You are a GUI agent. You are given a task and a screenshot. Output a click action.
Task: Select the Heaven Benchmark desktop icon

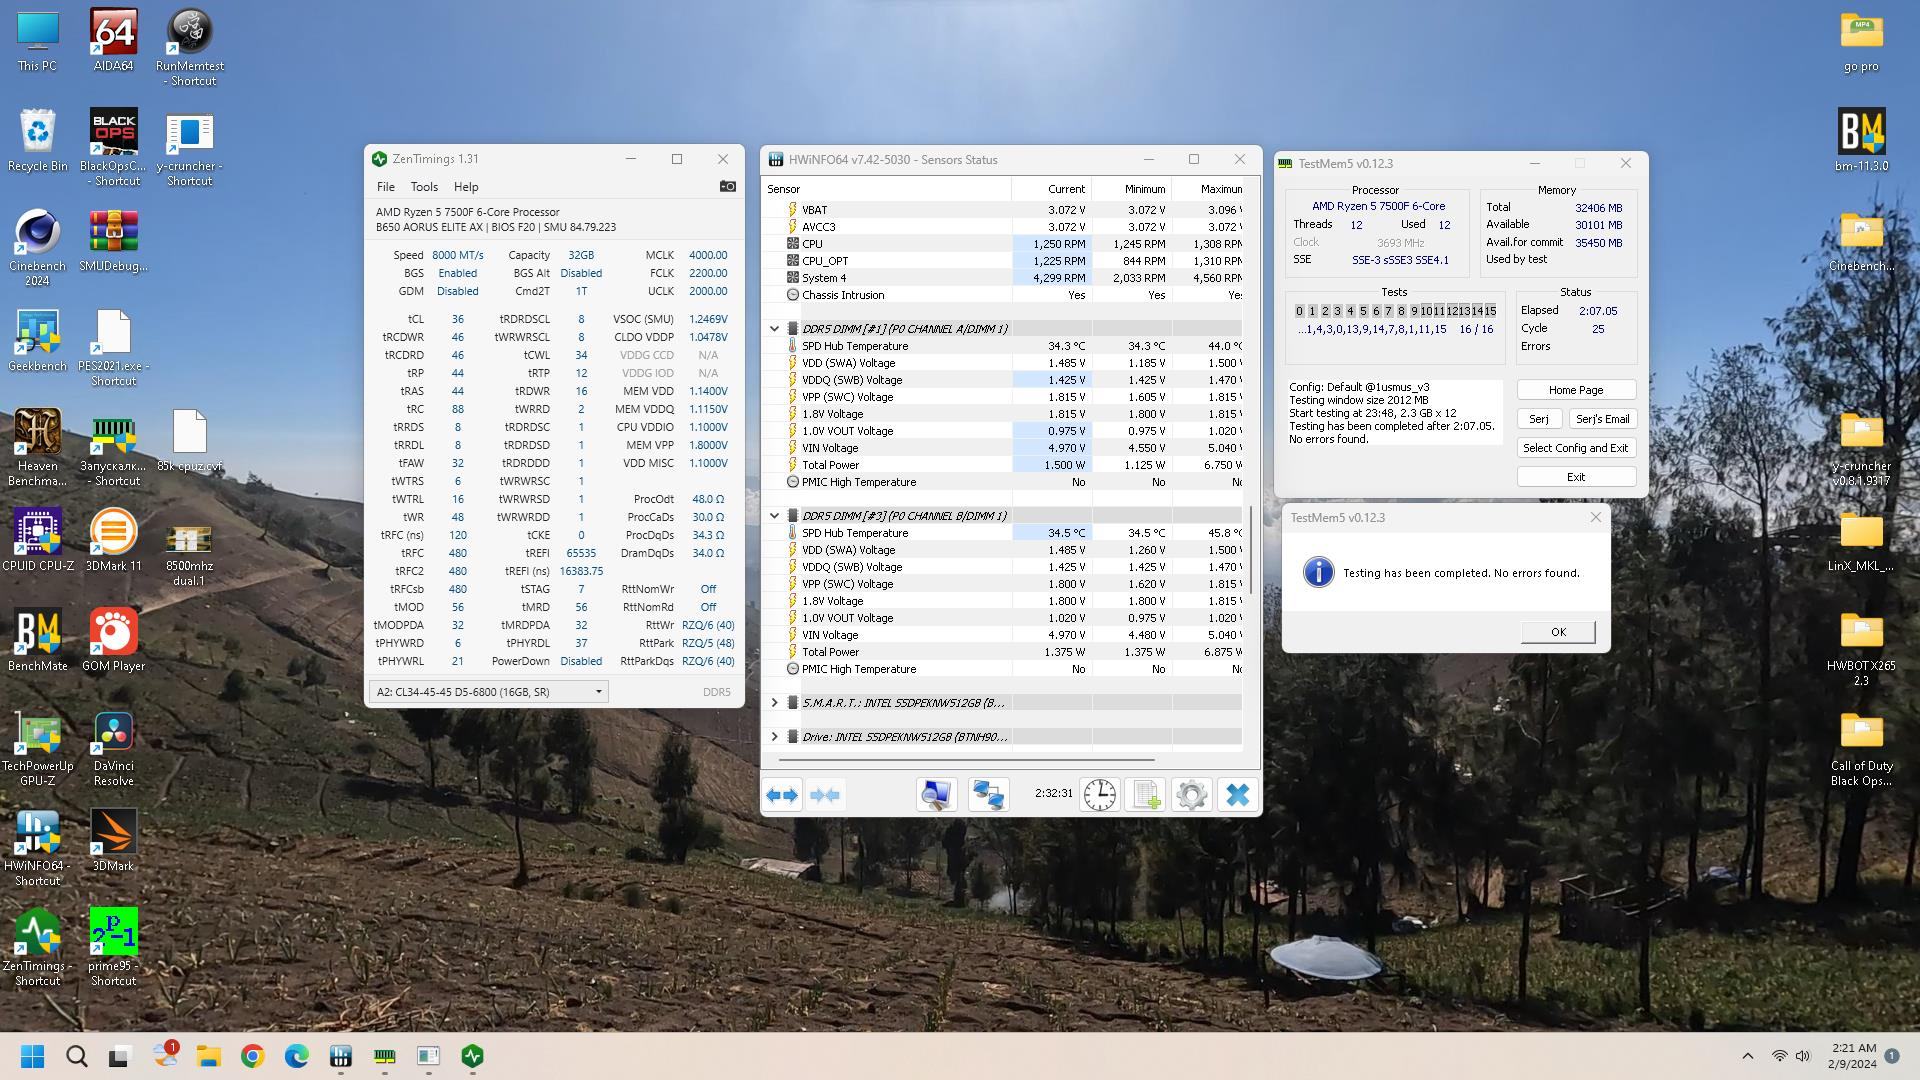[x=38, y=448]
